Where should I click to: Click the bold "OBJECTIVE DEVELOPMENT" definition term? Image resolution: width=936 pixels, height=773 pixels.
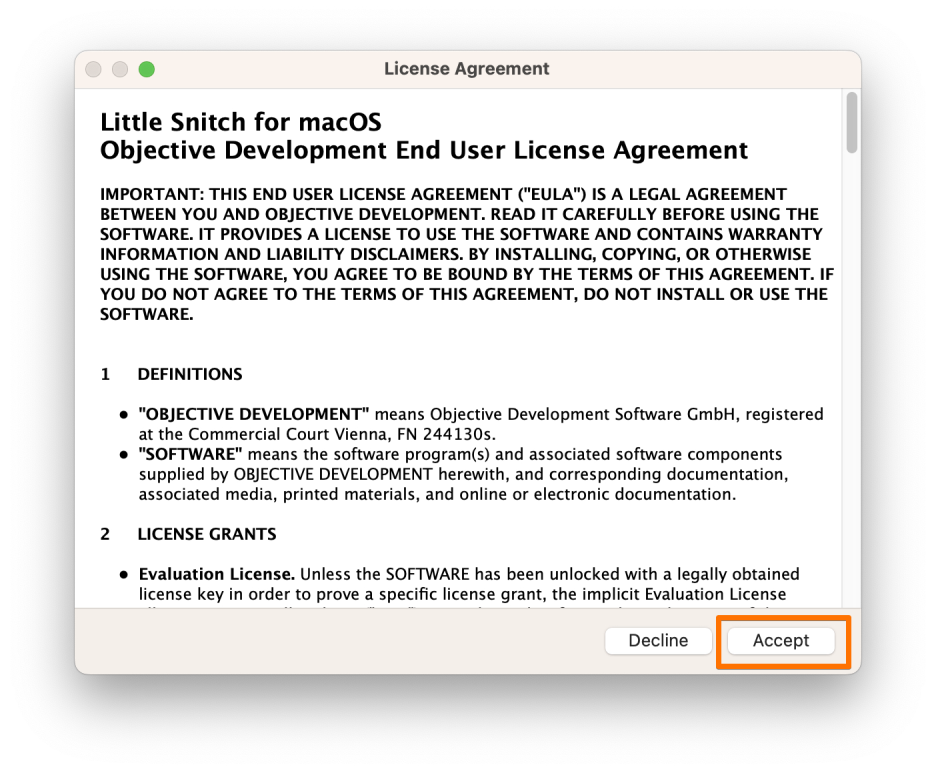pyautogui.click(x=254, y=414)
